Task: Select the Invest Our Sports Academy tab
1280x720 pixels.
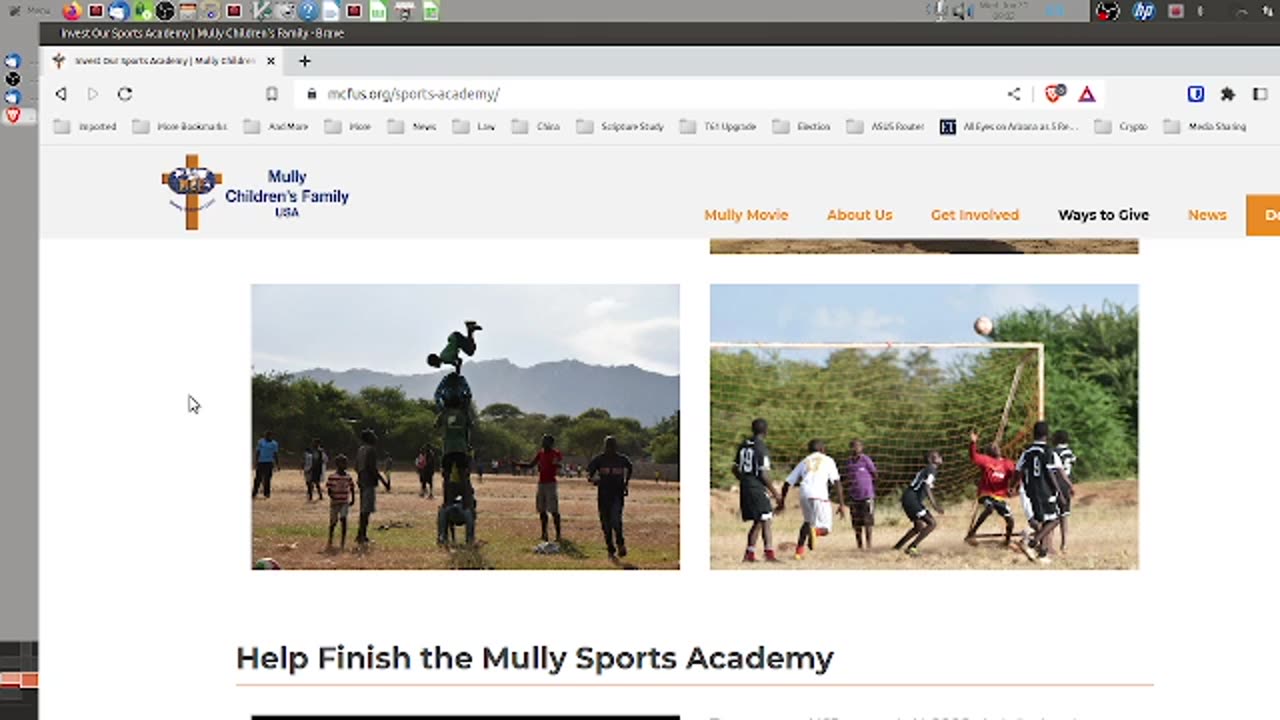Action: [165, 61]
